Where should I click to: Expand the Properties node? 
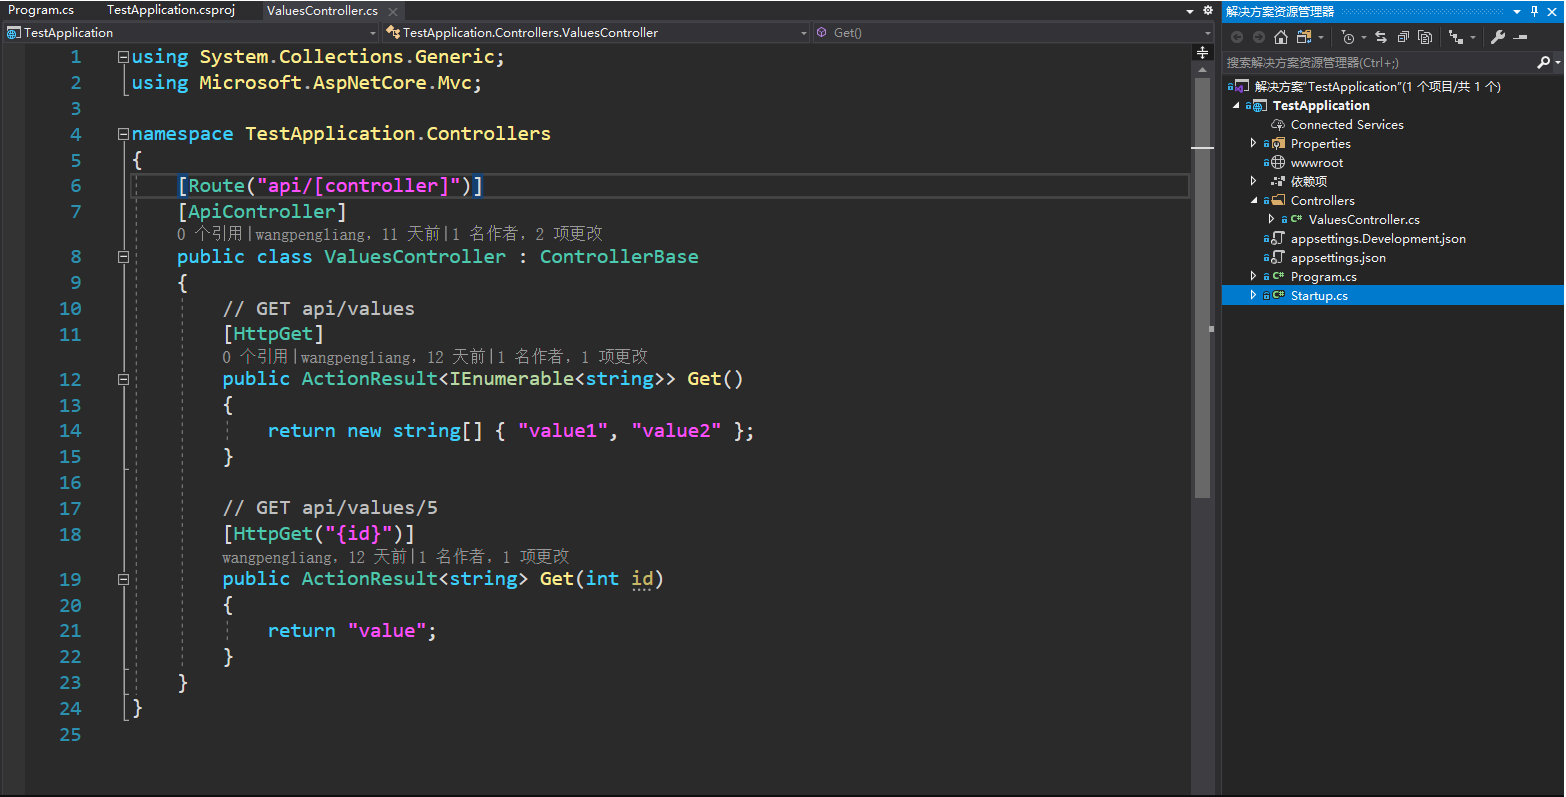(1254, 143)
